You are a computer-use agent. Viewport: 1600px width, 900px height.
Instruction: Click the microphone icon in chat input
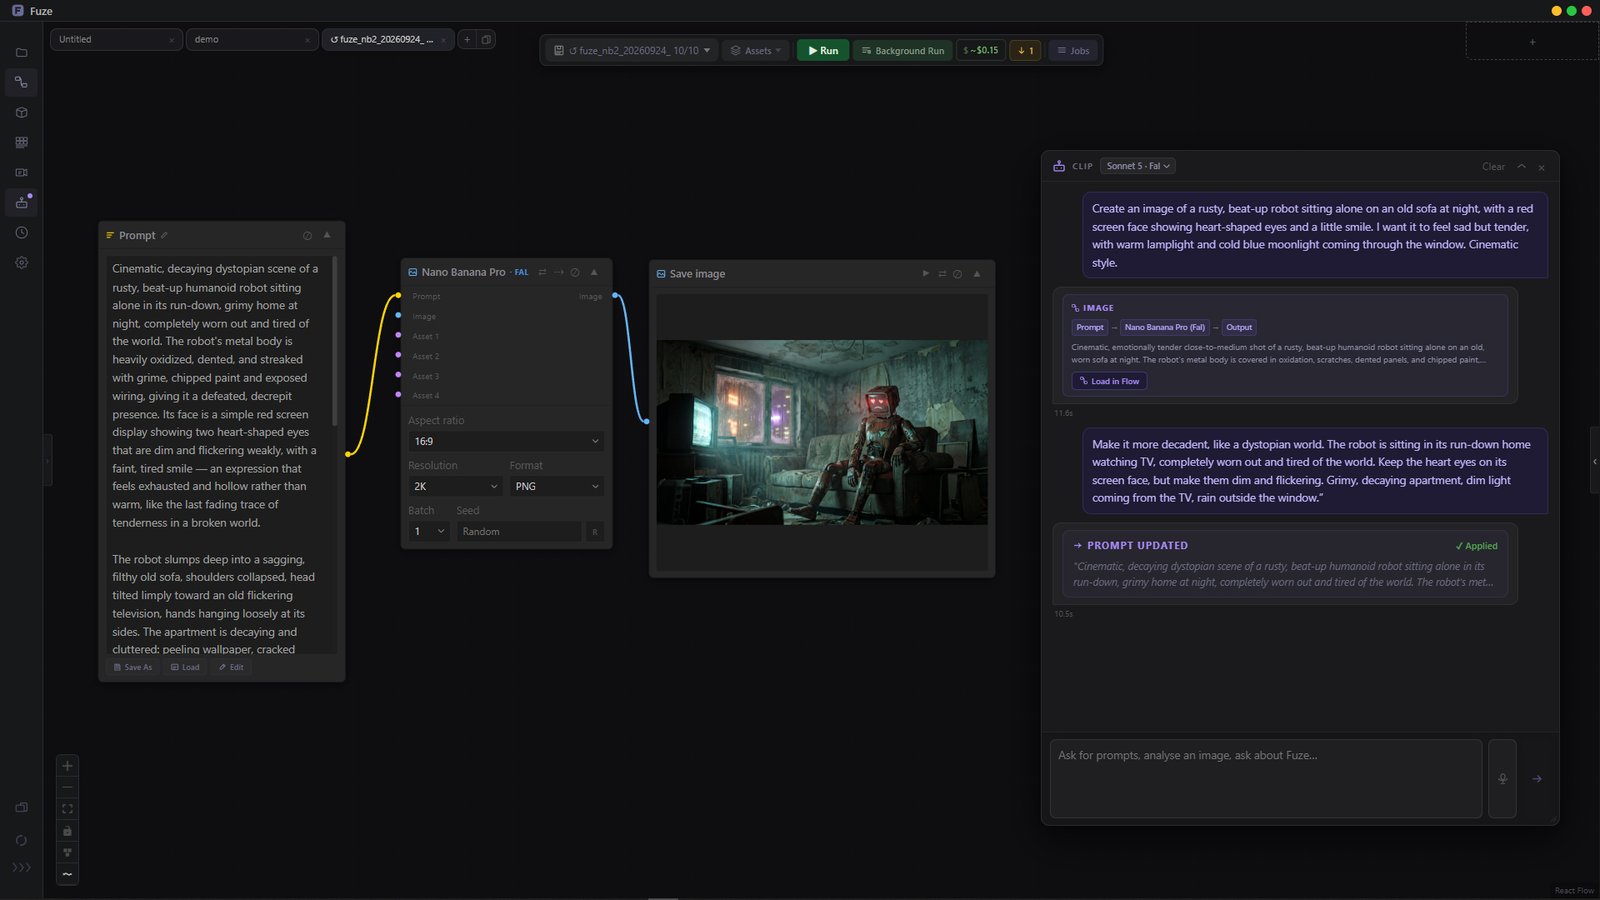coord(1502,779)
